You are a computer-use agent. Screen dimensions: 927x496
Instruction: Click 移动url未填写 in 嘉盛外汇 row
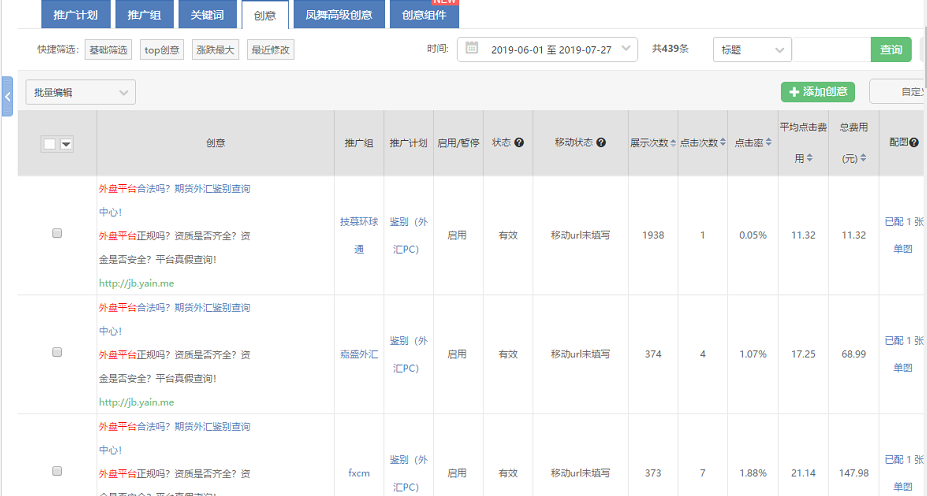580,354
